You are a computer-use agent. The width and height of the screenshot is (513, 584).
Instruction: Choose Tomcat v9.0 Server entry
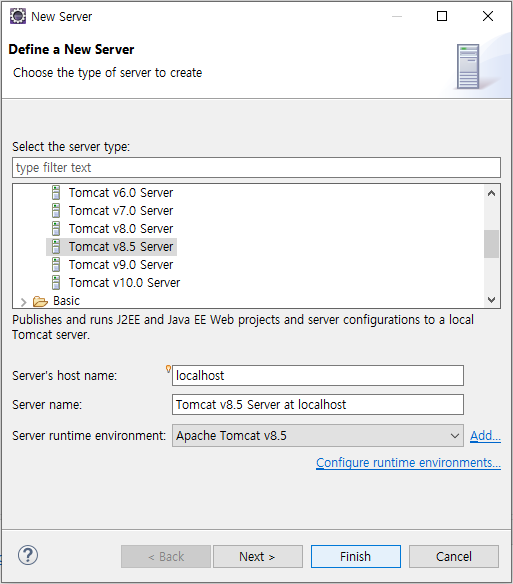[121, 264]
